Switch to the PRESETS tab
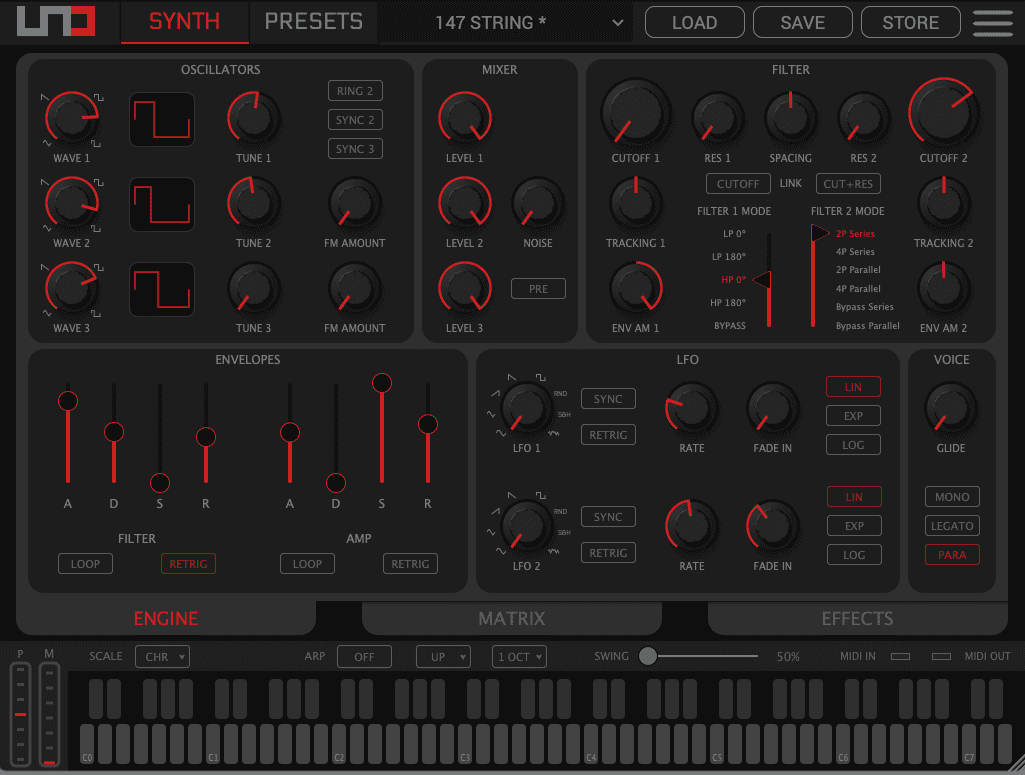Image resolution: width=1025 pixels, height=775 pixels. pos(314,22)
